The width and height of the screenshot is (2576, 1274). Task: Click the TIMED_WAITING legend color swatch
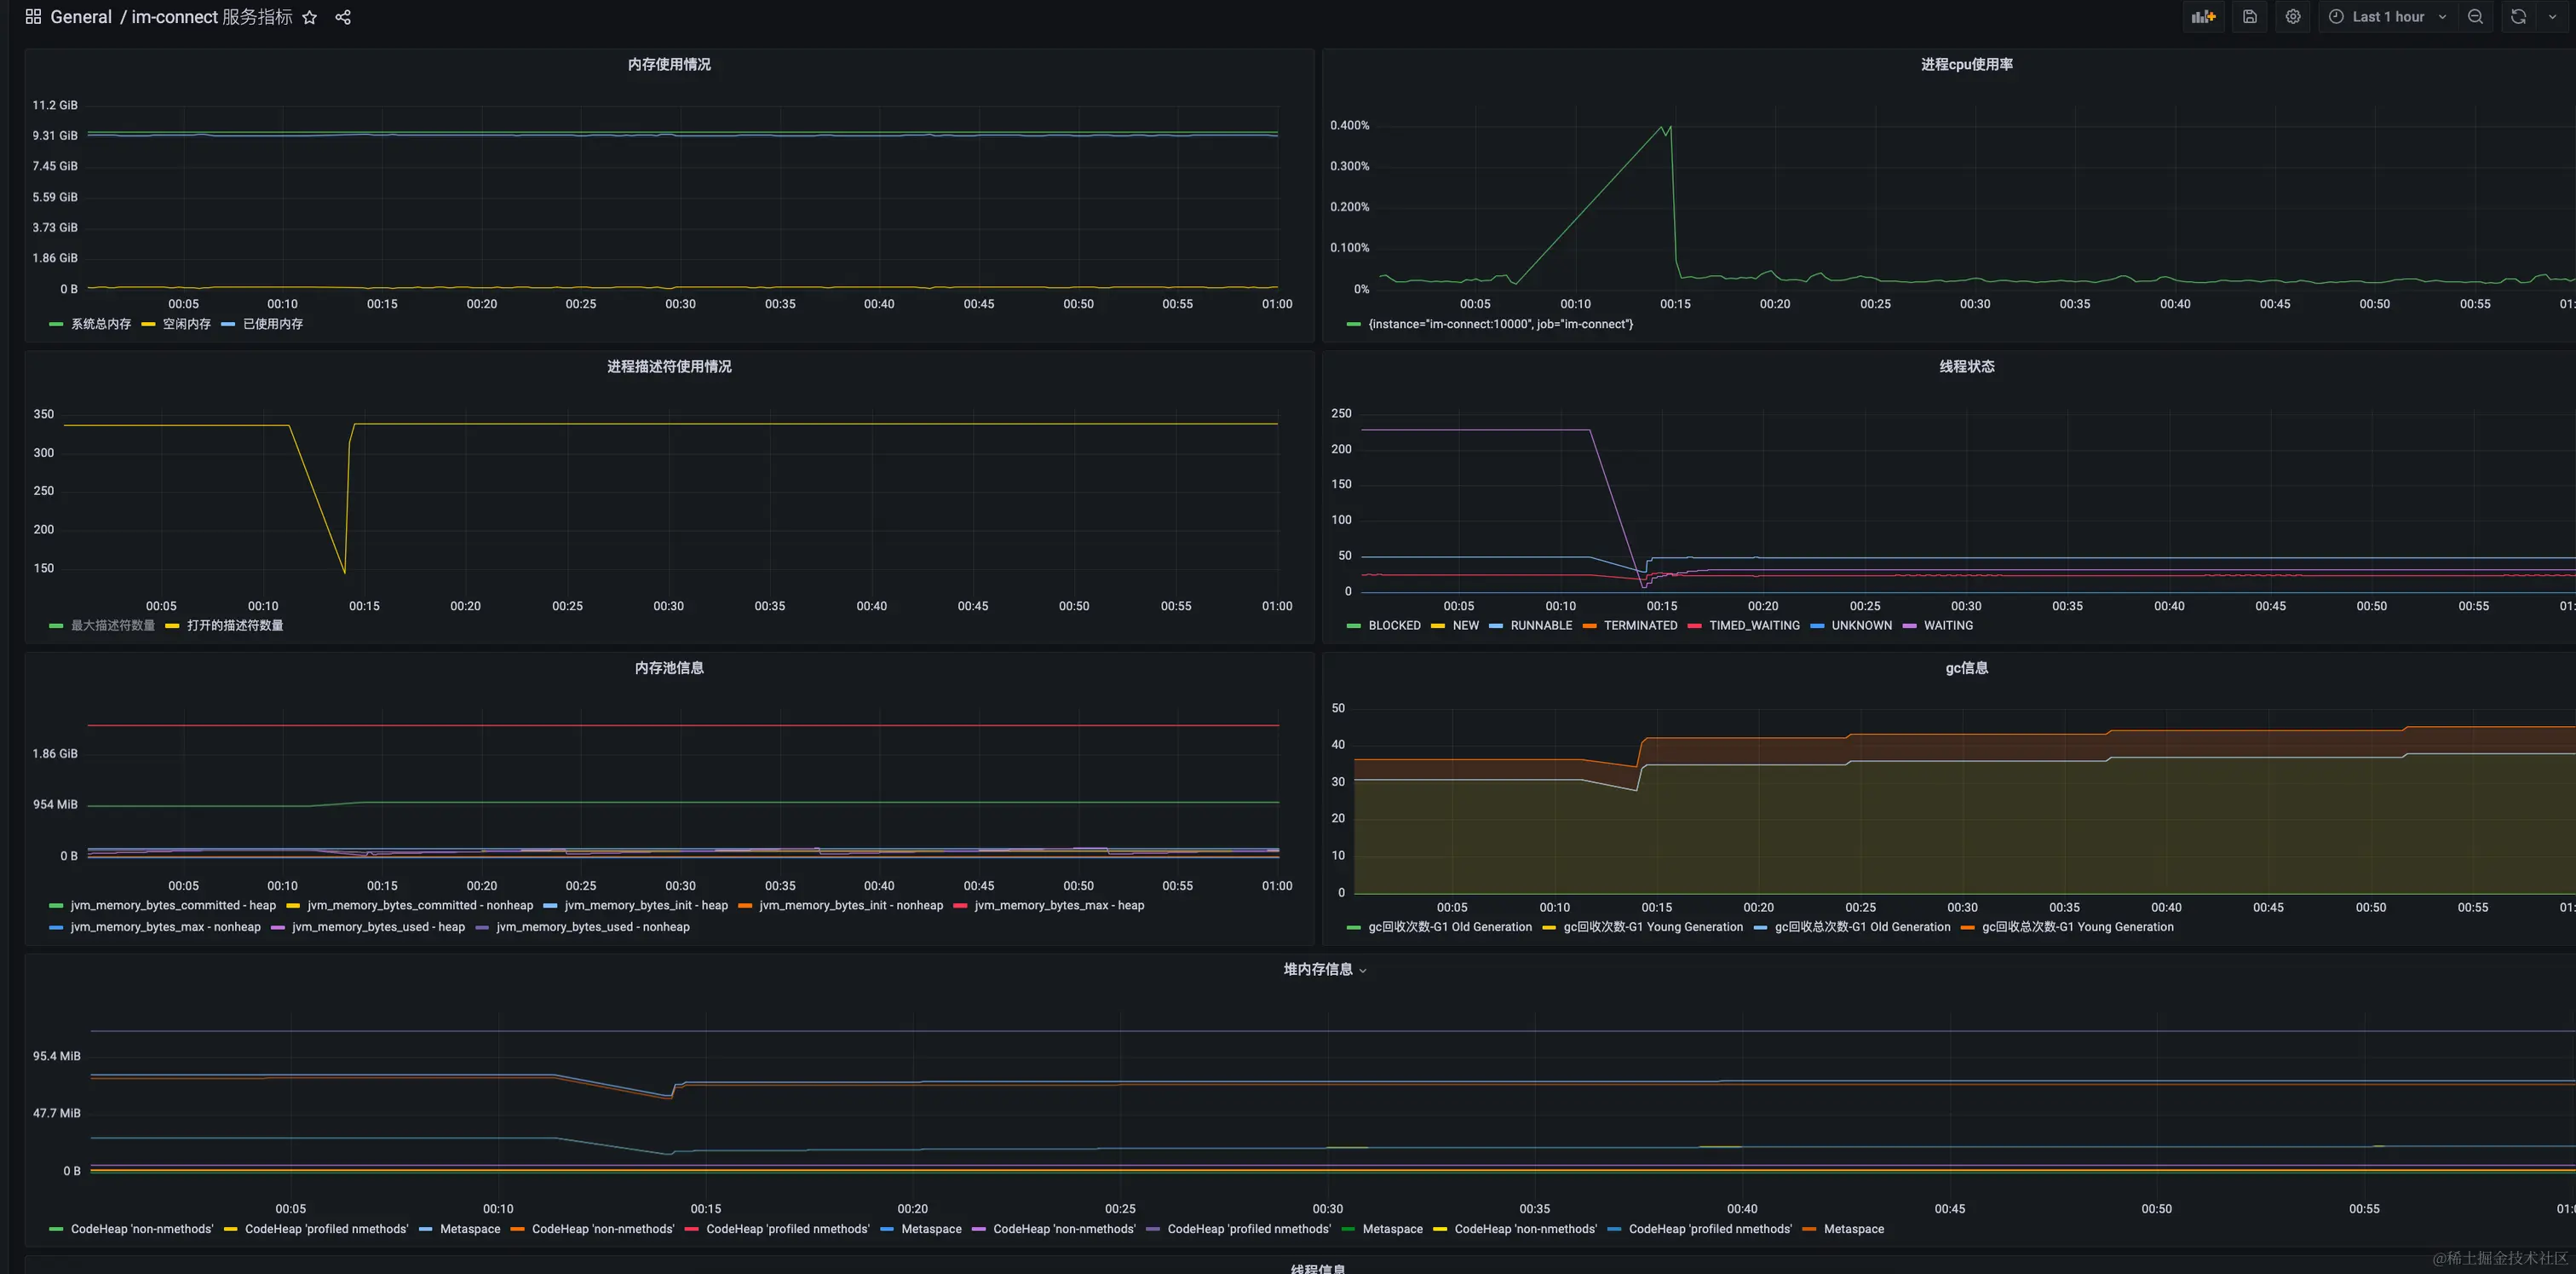coord(1694,626)
